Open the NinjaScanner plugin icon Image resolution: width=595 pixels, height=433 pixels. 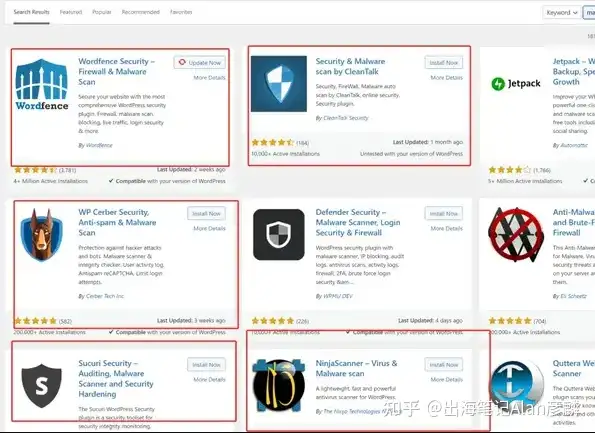[x=279, y=386]
